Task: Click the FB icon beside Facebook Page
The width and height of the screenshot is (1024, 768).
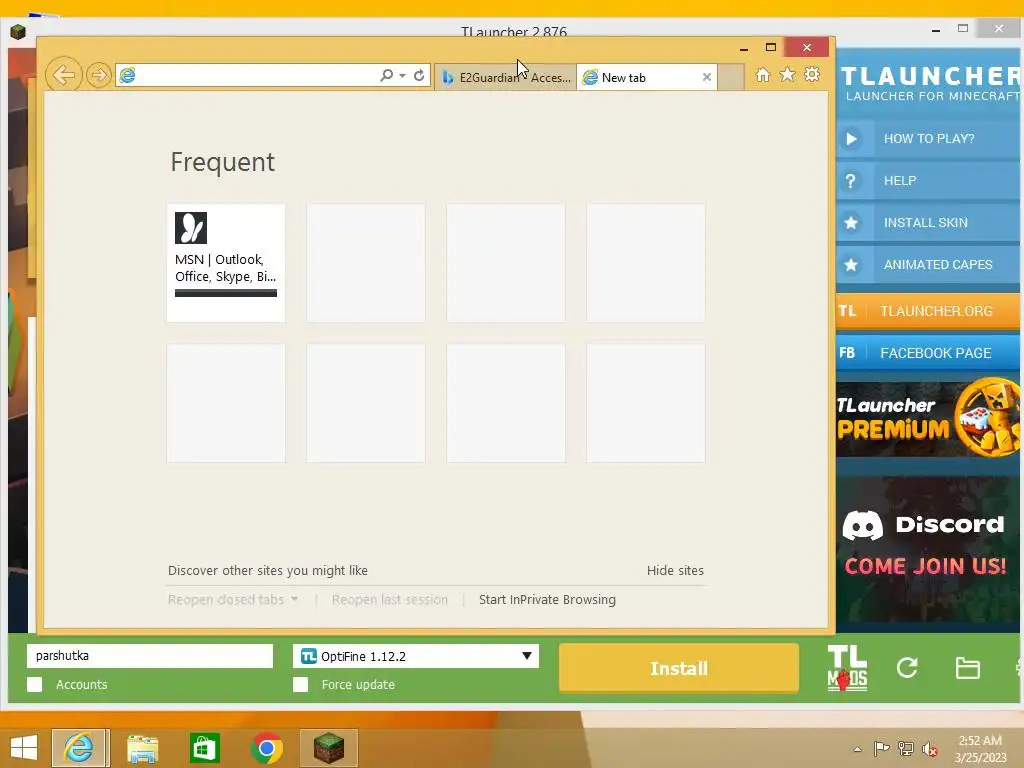Action: pyautogui.click(x=848, y=353)
